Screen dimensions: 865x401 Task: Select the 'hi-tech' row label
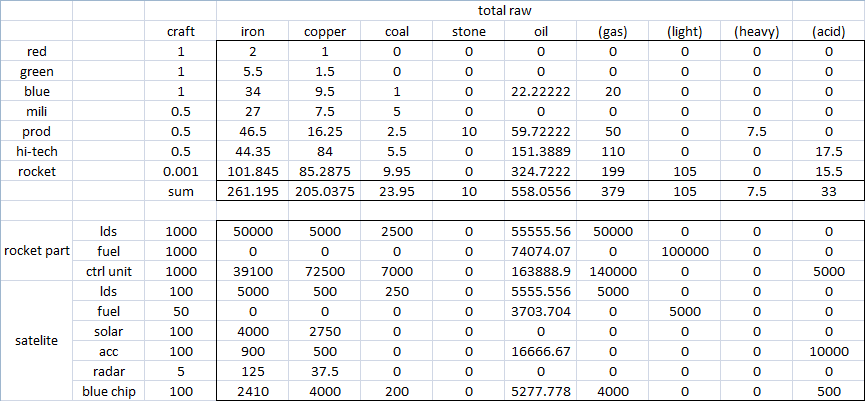tap(36, 151)
